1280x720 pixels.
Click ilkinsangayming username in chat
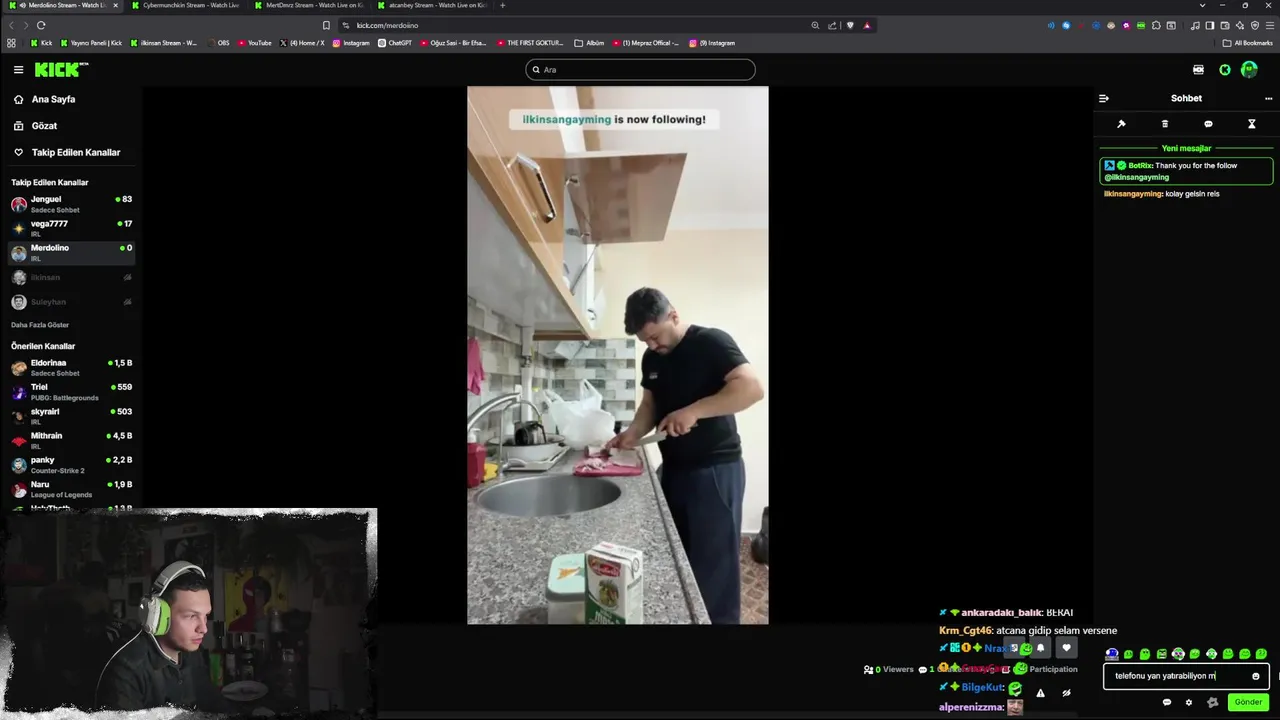tap(1133, 194)
